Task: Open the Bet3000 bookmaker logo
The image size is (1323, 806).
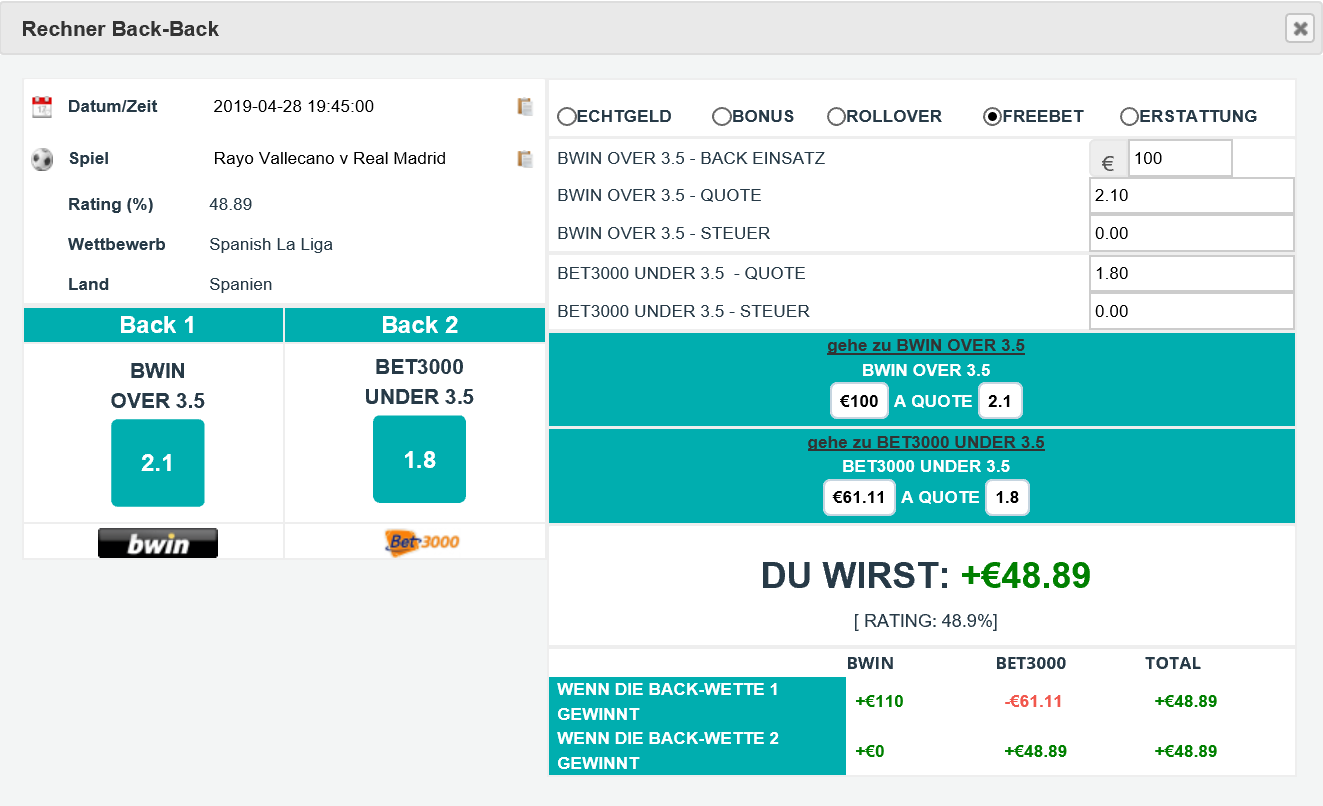Action: [x=421, y=542]
